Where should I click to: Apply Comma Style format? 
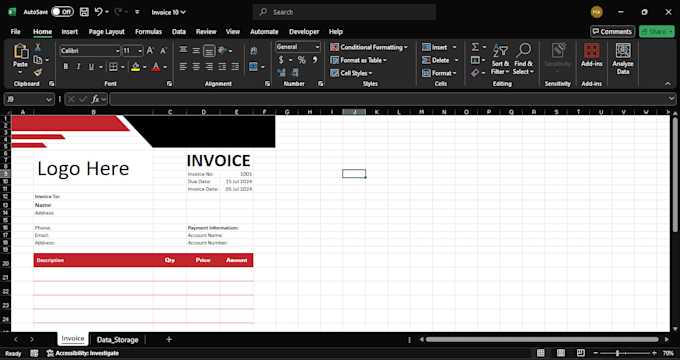click(315, 60)
